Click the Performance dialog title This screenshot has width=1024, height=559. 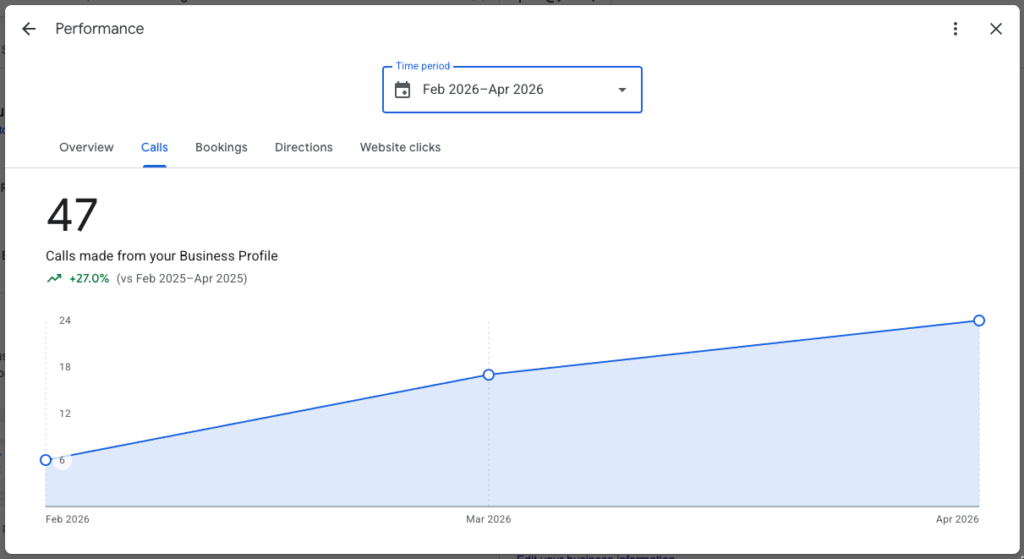tap(99, 29)
